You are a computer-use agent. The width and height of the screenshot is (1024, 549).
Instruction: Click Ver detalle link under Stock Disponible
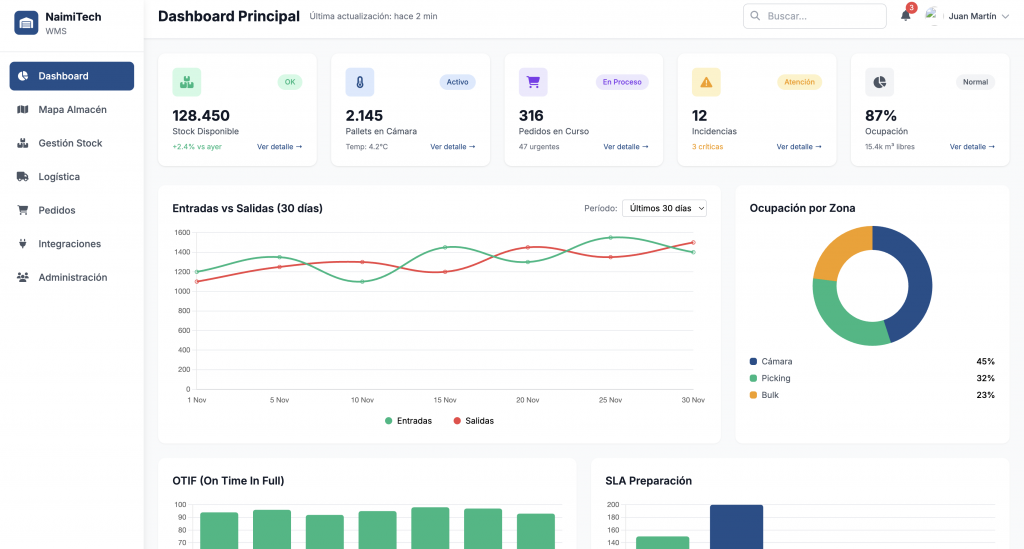[x=279, y=147]
